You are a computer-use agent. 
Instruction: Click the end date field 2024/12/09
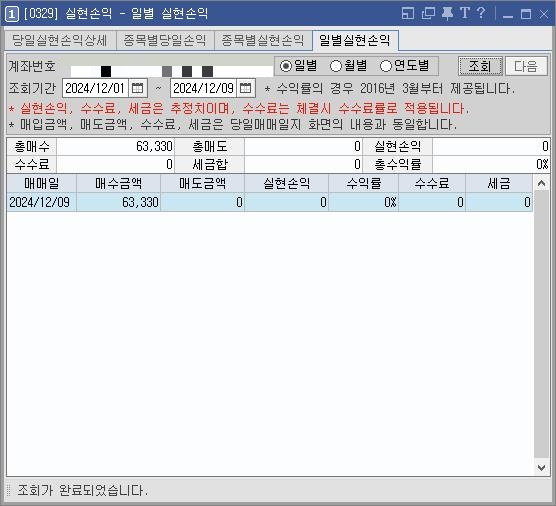click(203, 88)
